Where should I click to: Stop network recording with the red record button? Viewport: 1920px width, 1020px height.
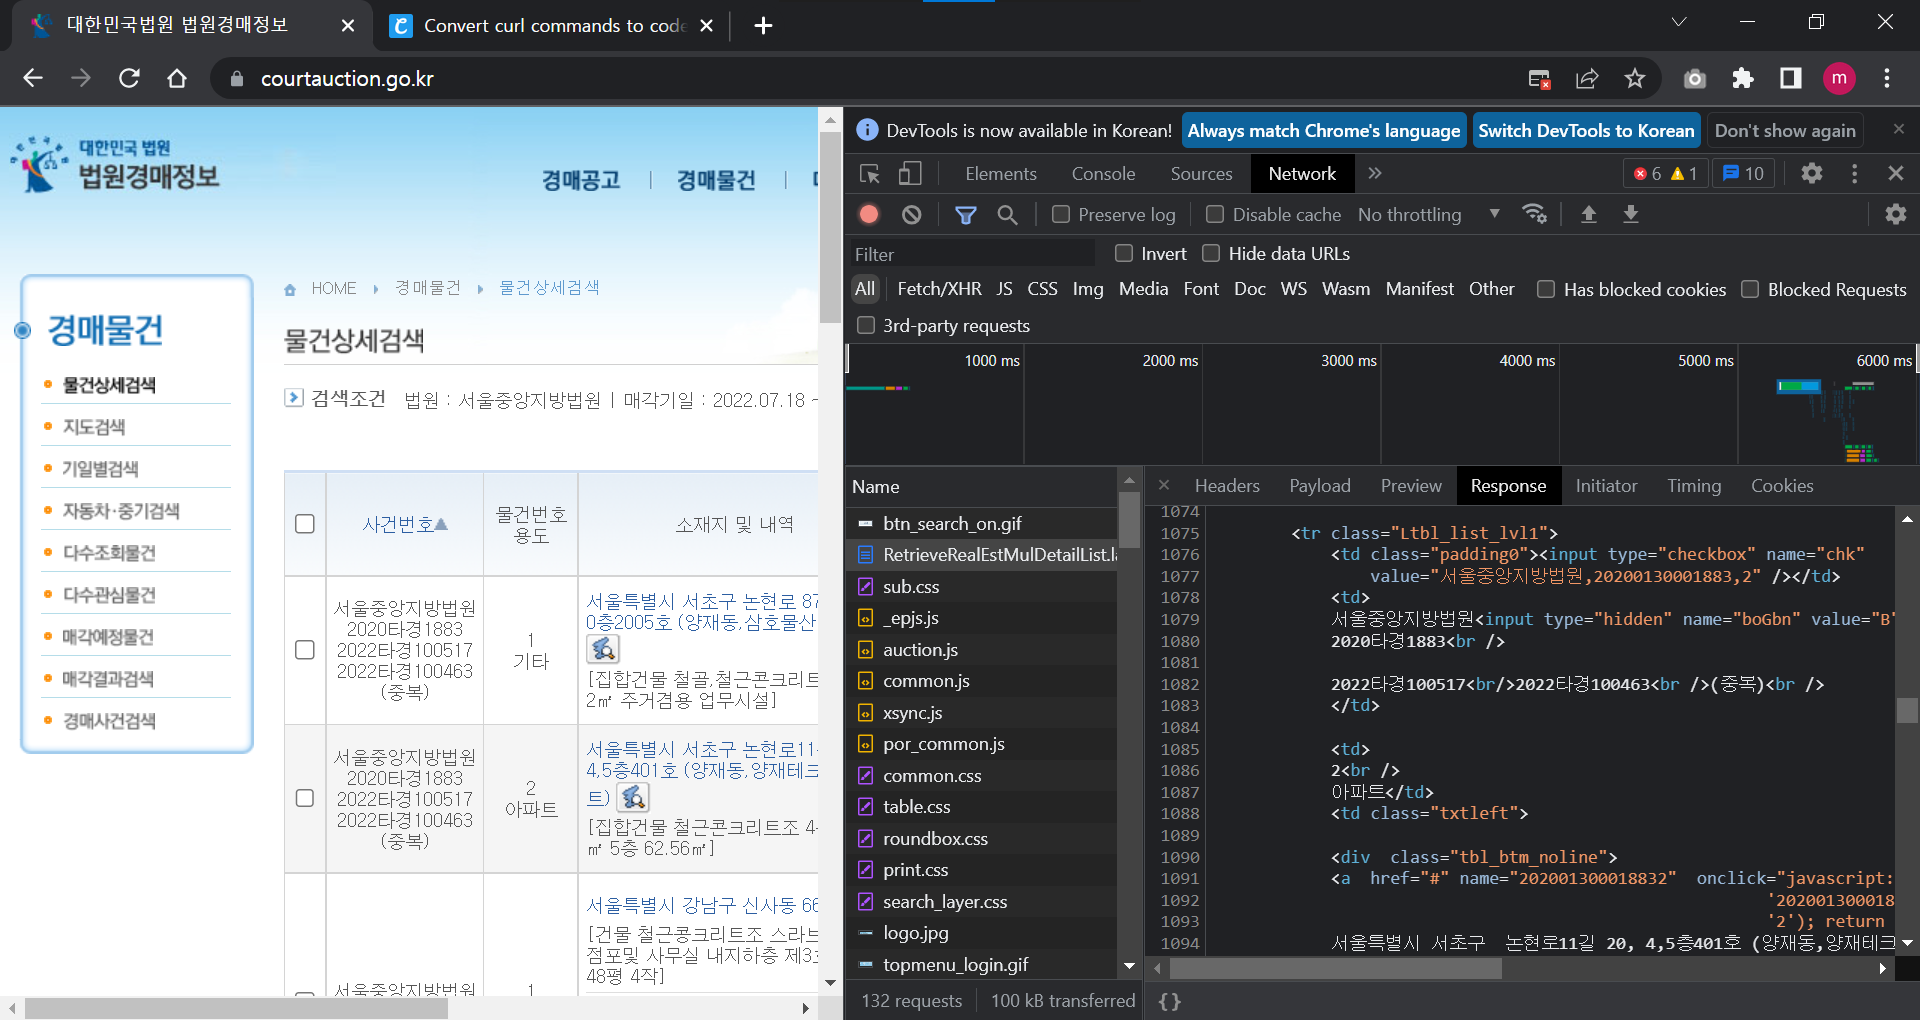click(869, 214)
